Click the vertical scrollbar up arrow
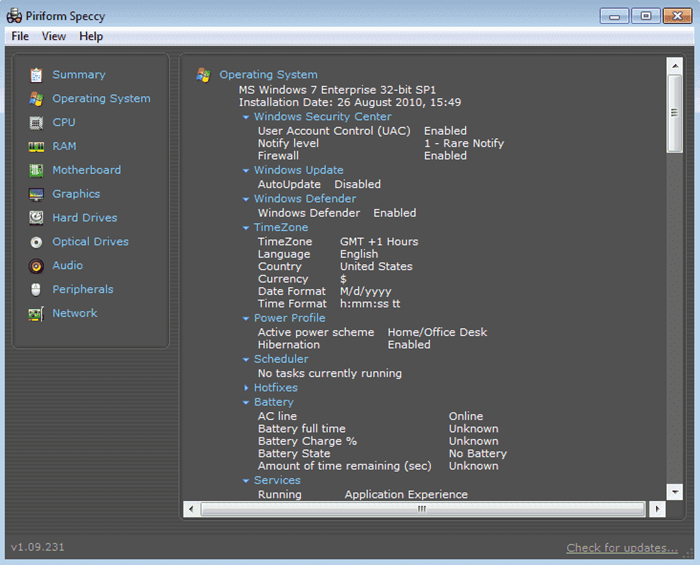This screenshot has width=700, height=565. click(x=675, y=66)
